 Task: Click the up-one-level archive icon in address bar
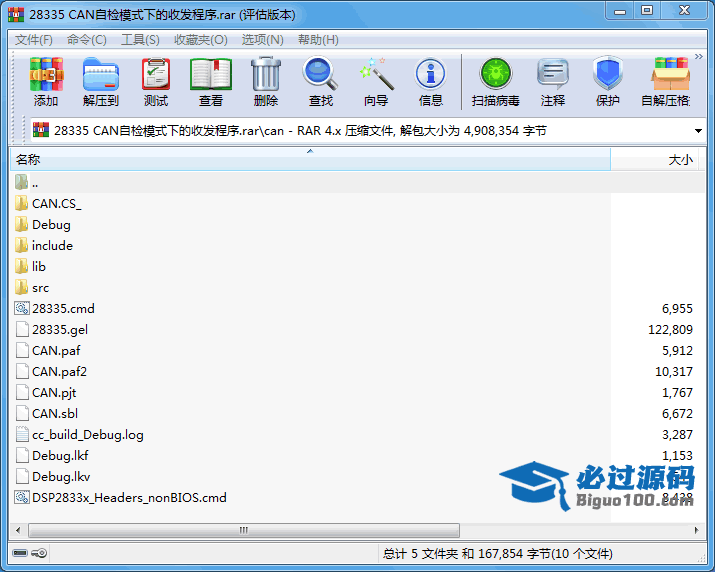point(41,131)
